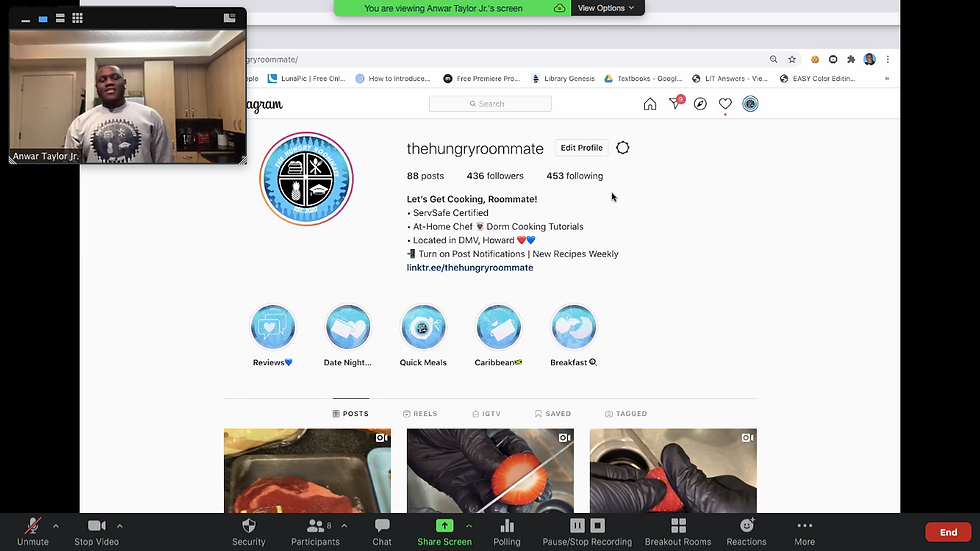Viewport: 980px width, 551px height.
Task: Open Breakfast story highlight
Action: pos(573,335)
